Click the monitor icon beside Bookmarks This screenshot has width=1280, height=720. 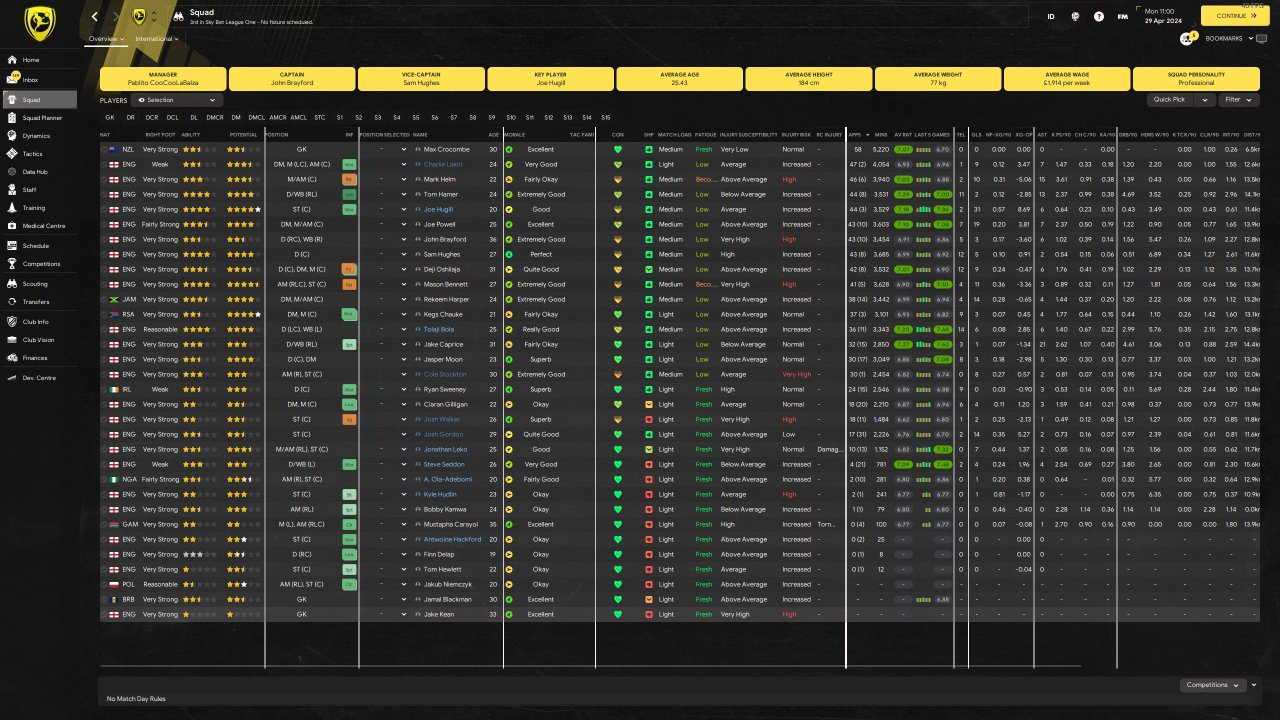1261,38
